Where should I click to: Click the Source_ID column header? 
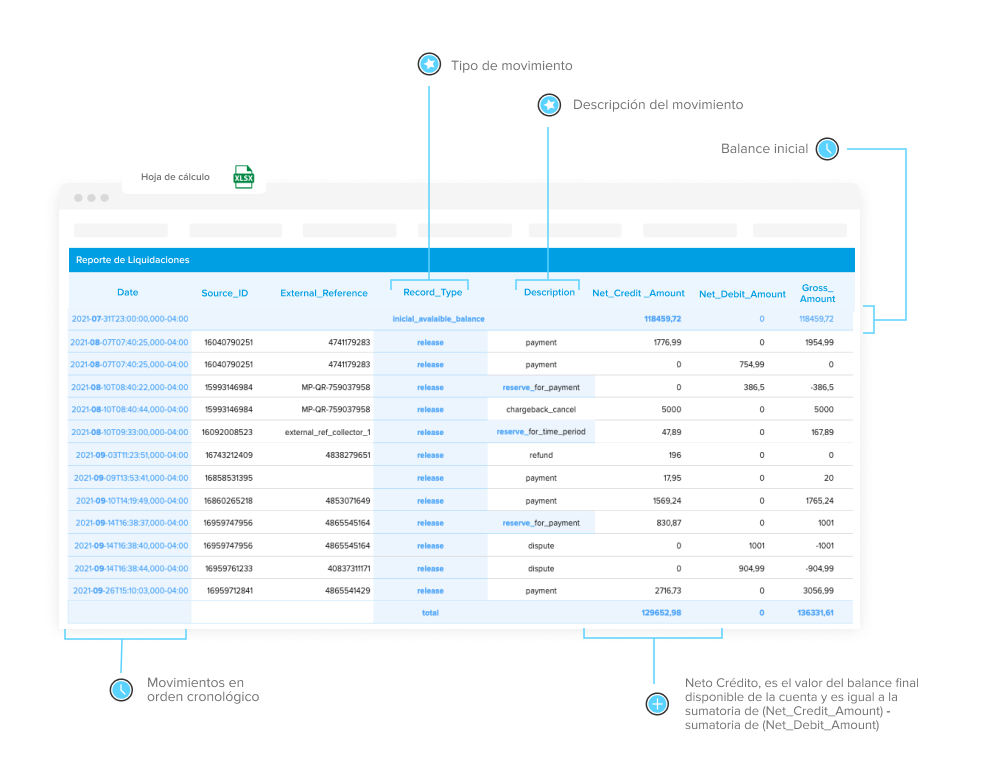click(x=225, y=293)
